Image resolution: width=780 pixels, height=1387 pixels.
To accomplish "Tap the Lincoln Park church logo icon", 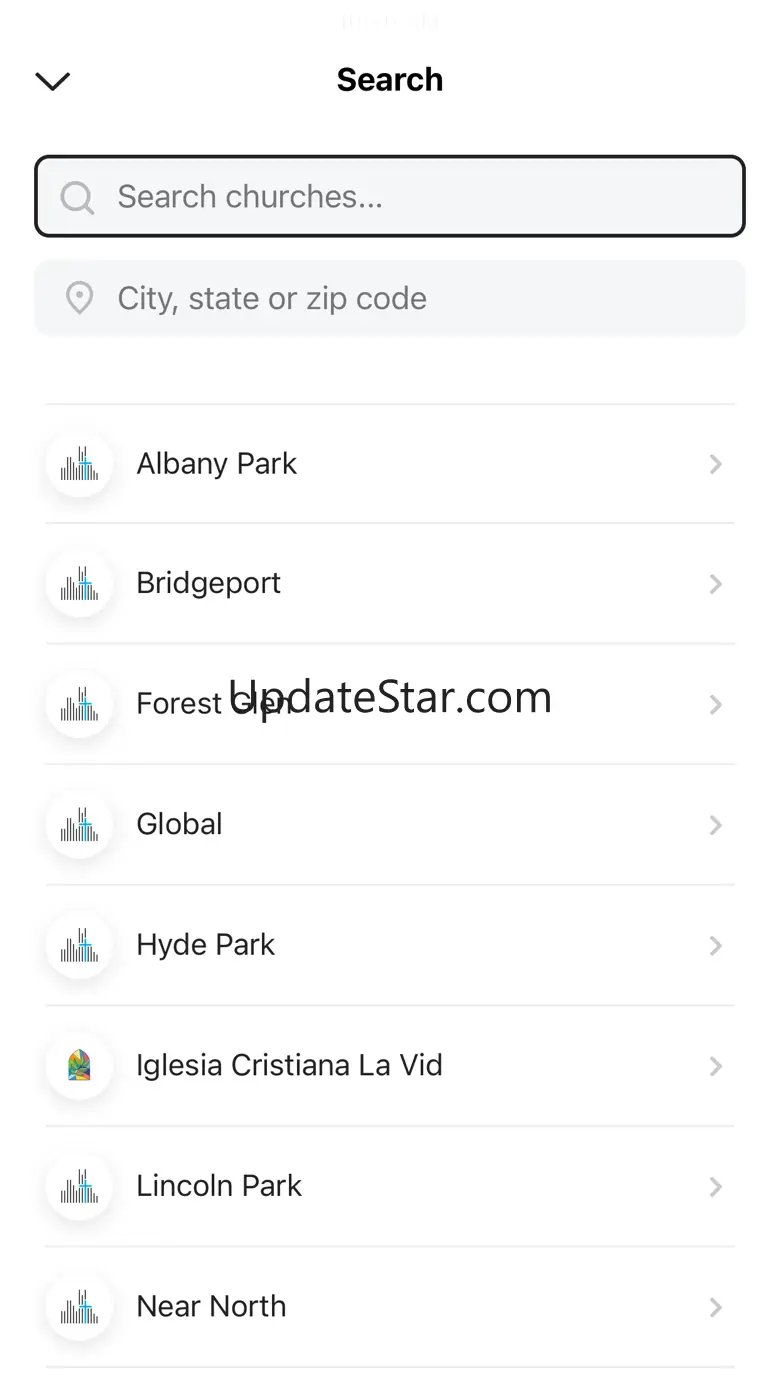I will coord(79,1187).
